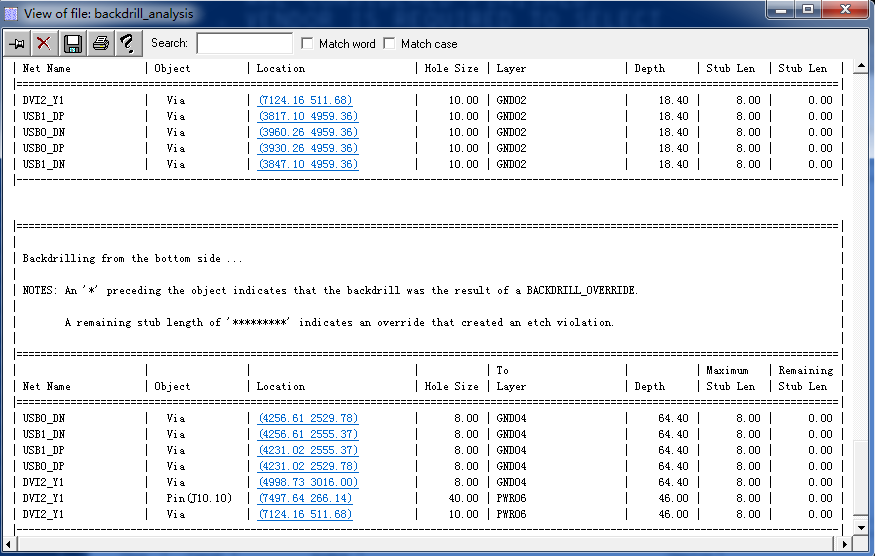Click 18.40 depth in top DVI2_Y1 row
The height and width of the screenshot is (556, 875).
point(673,100)
